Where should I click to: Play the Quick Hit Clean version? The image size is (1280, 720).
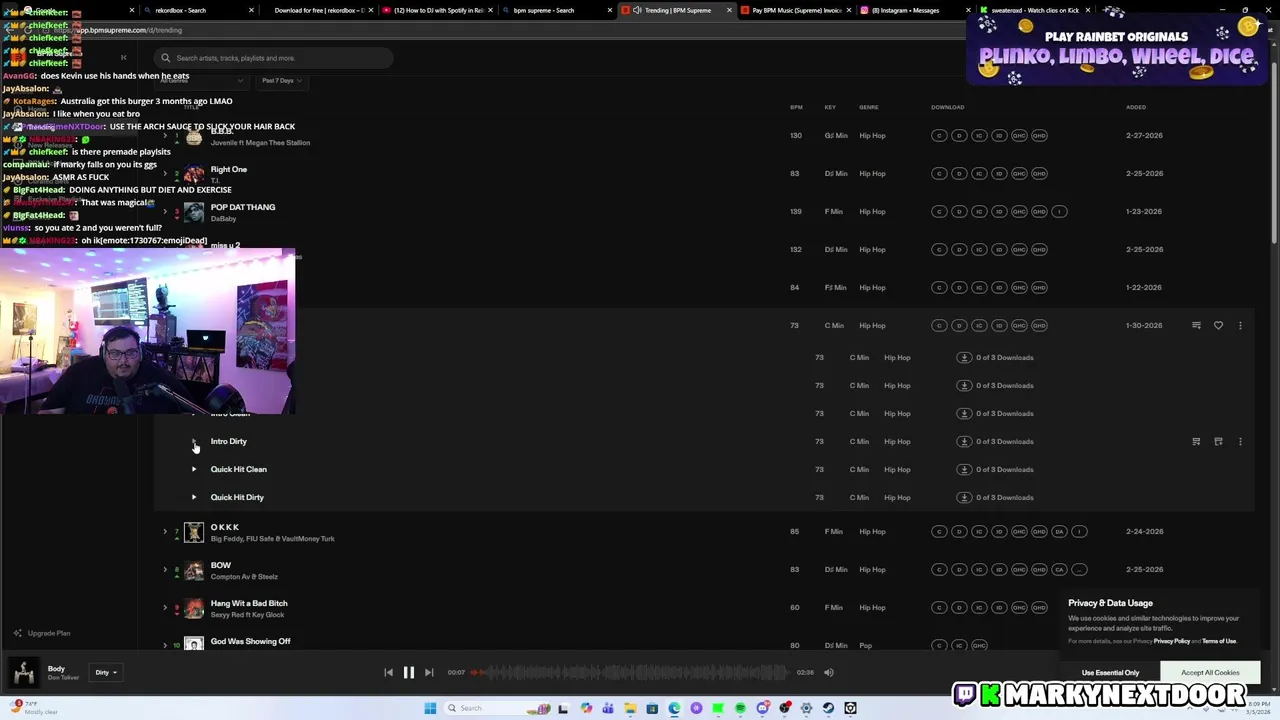tap(194, 469)
